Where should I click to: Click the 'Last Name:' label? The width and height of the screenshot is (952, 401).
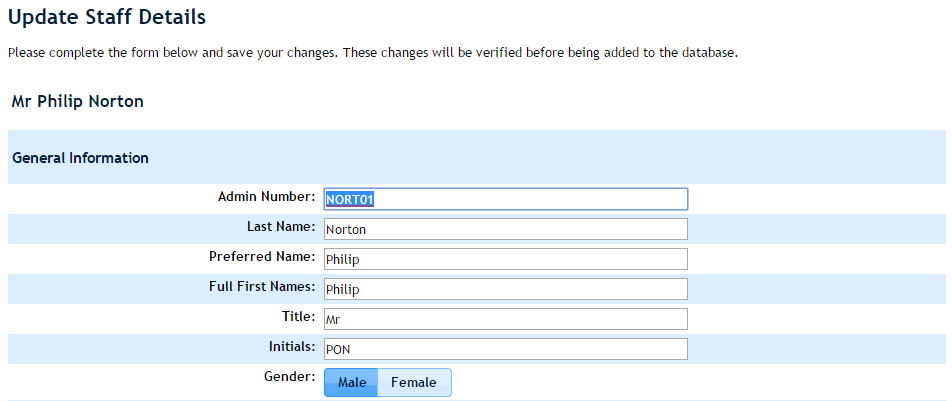[x=281, y=227]
